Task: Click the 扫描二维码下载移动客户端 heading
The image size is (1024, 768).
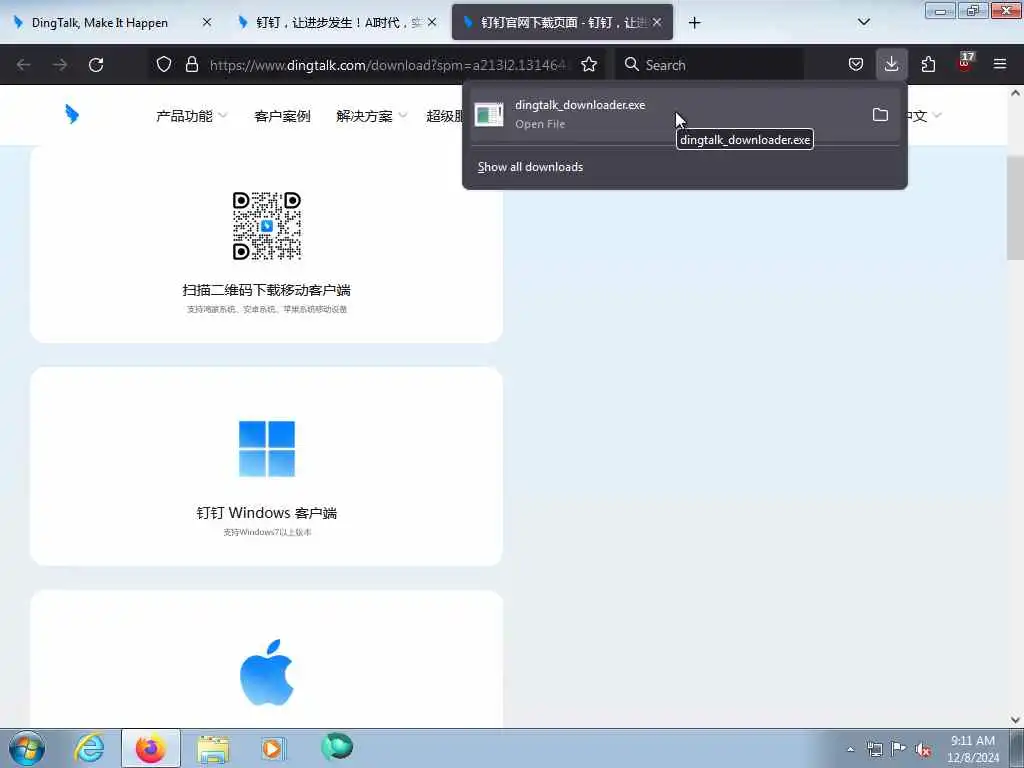Action: tap(266, 290)
